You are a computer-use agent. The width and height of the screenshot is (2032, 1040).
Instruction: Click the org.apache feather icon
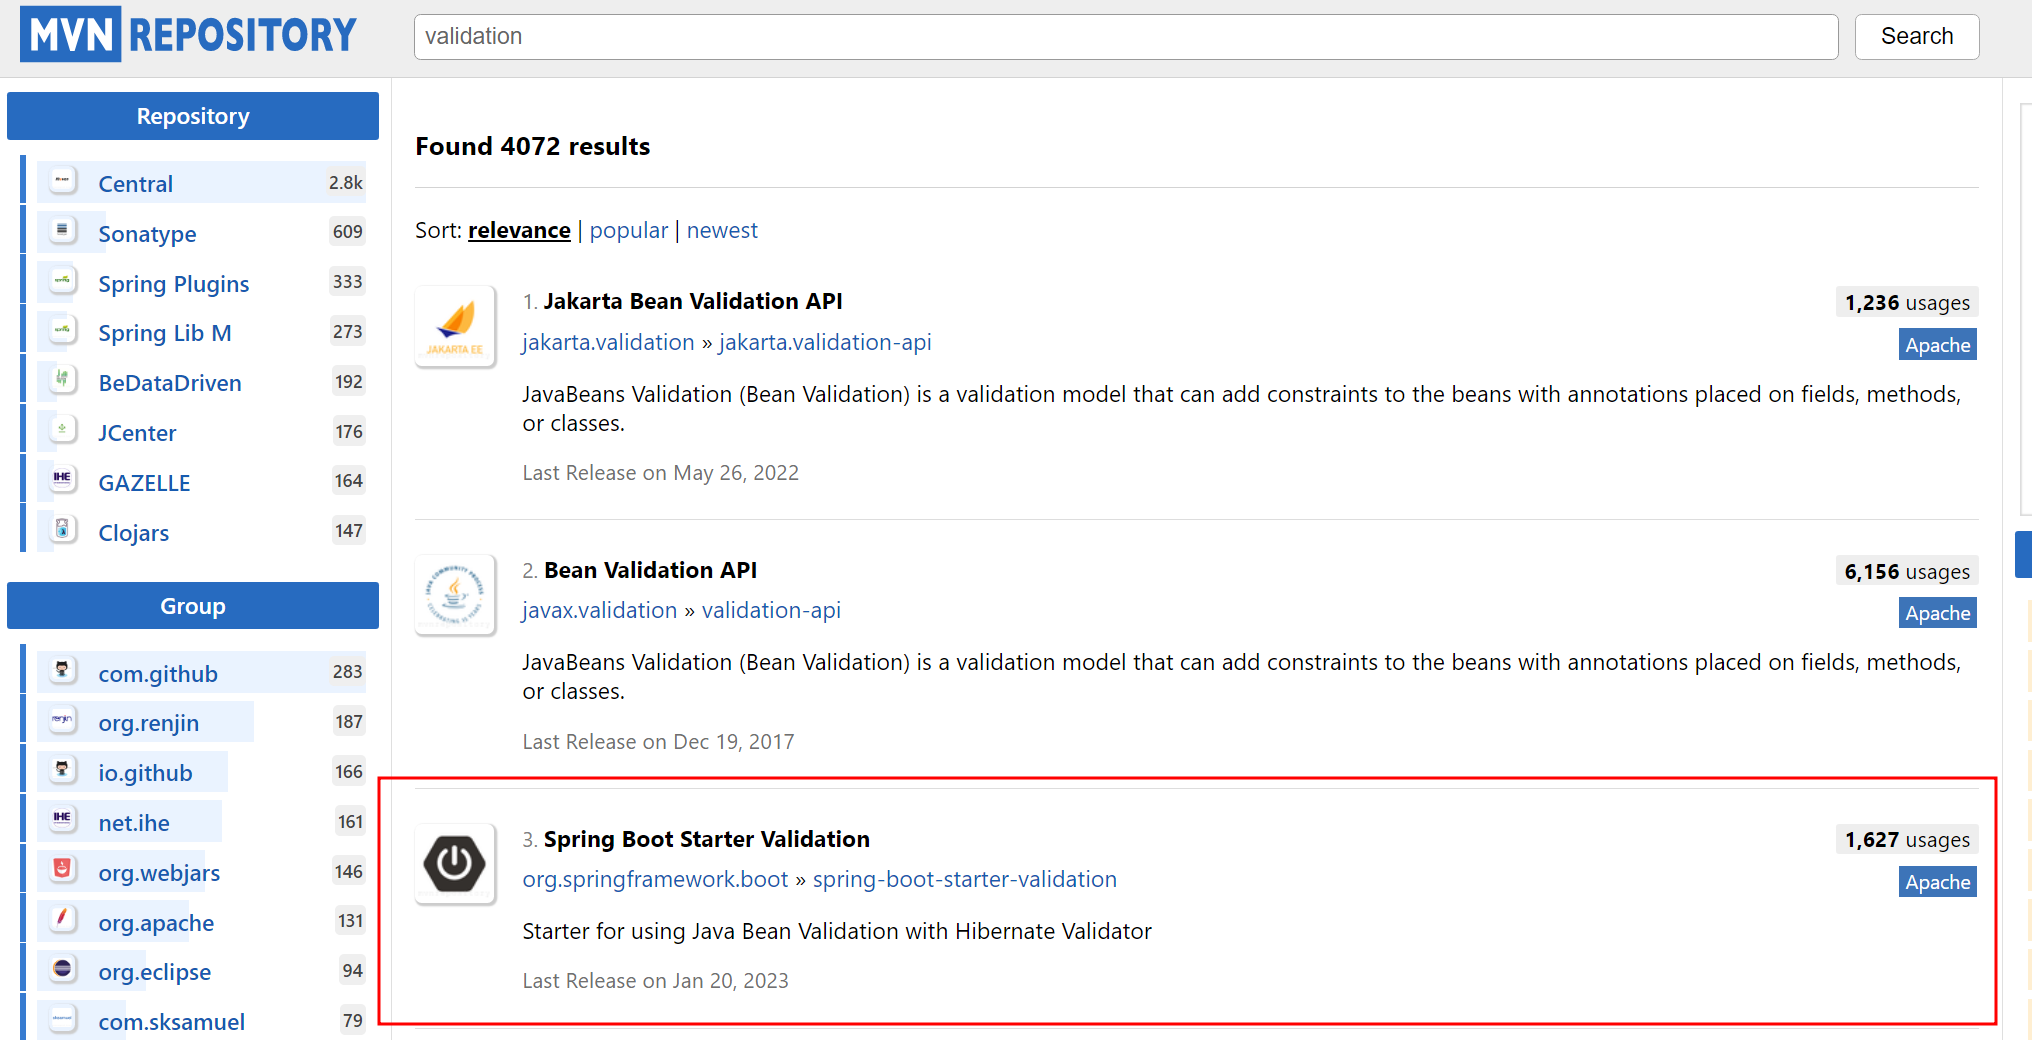pyautogui.click(x=63, y=919)
